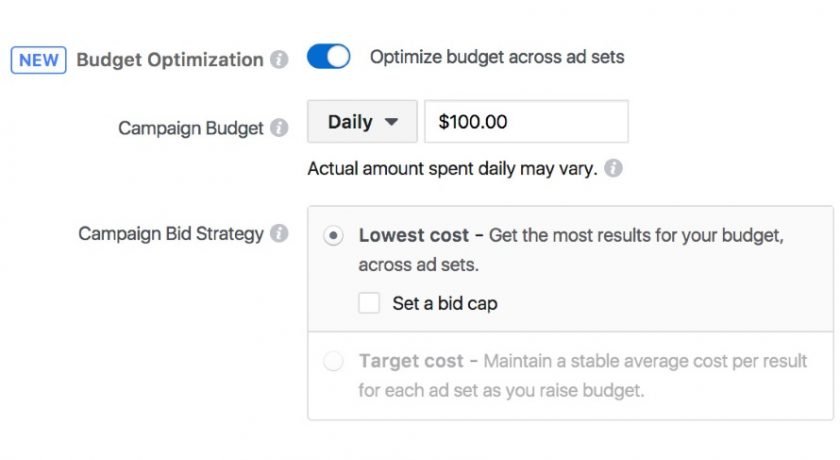Click the 'Target cost' option title
Screen dimensions: 840x460
[411, 361]
